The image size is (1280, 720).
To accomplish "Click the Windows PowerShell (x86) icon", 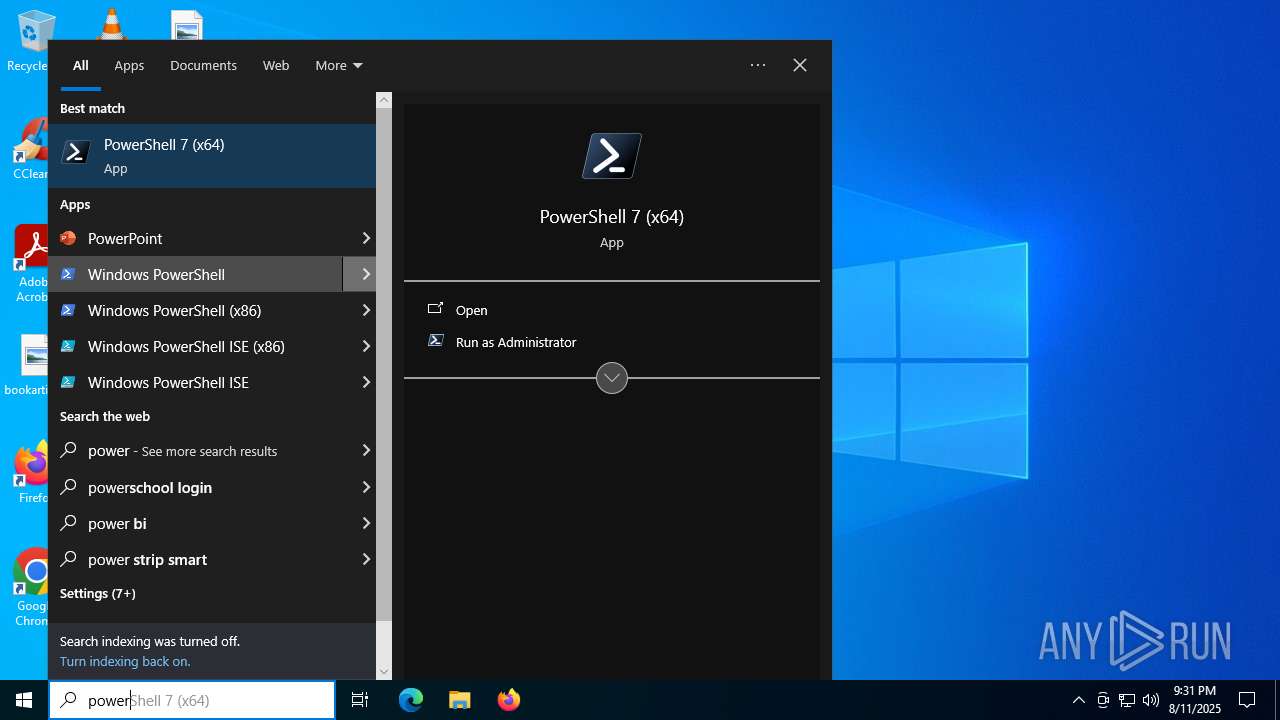I will coord(68,310).
